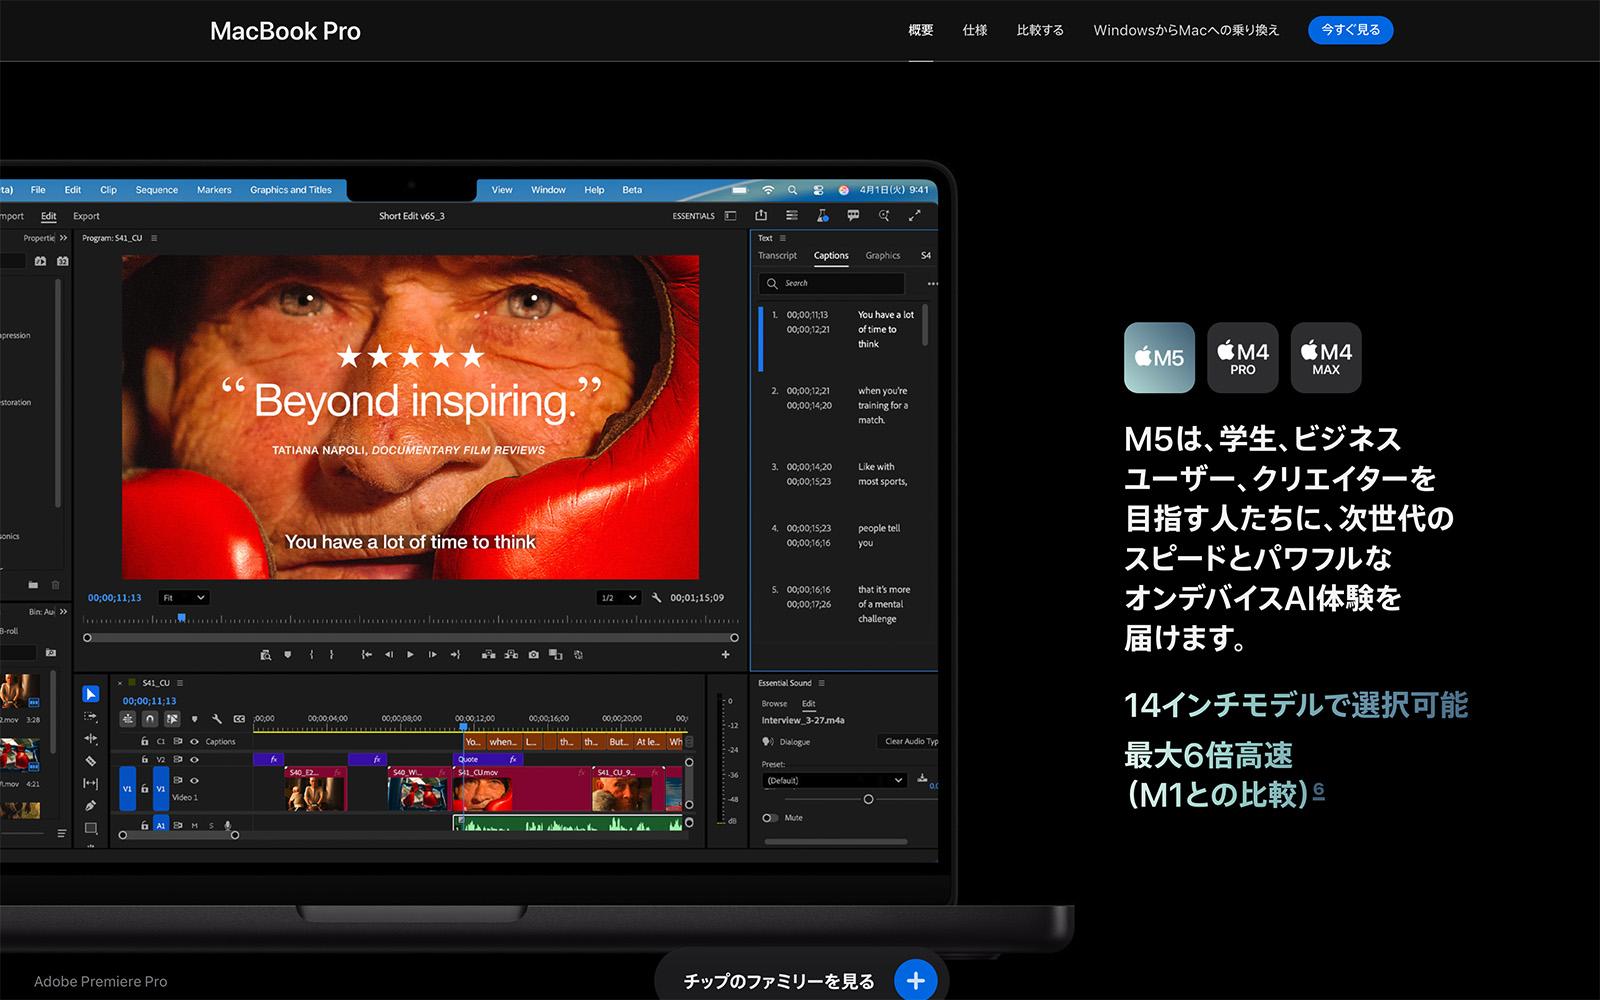1600x1000 pixels.
Task: Toggle the Snap magnet in the timeline
Action: (150, 718)
